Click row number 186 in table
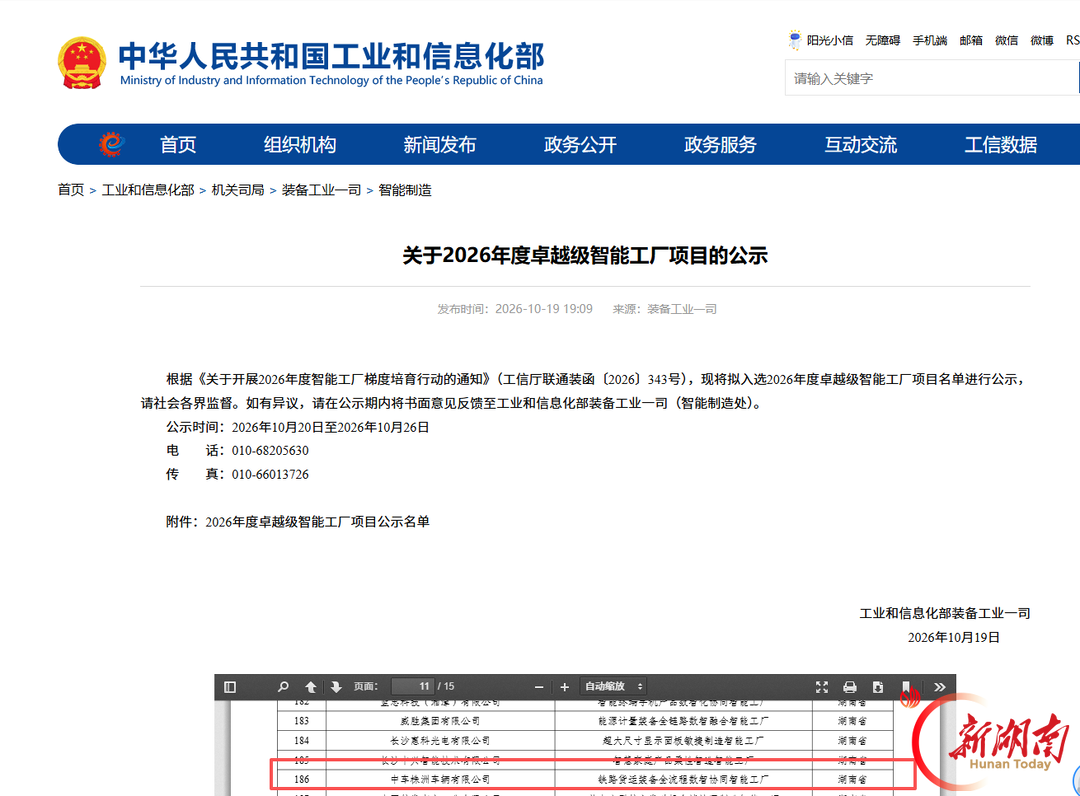This screenshot has width=1080, height=796. (302, 779)
